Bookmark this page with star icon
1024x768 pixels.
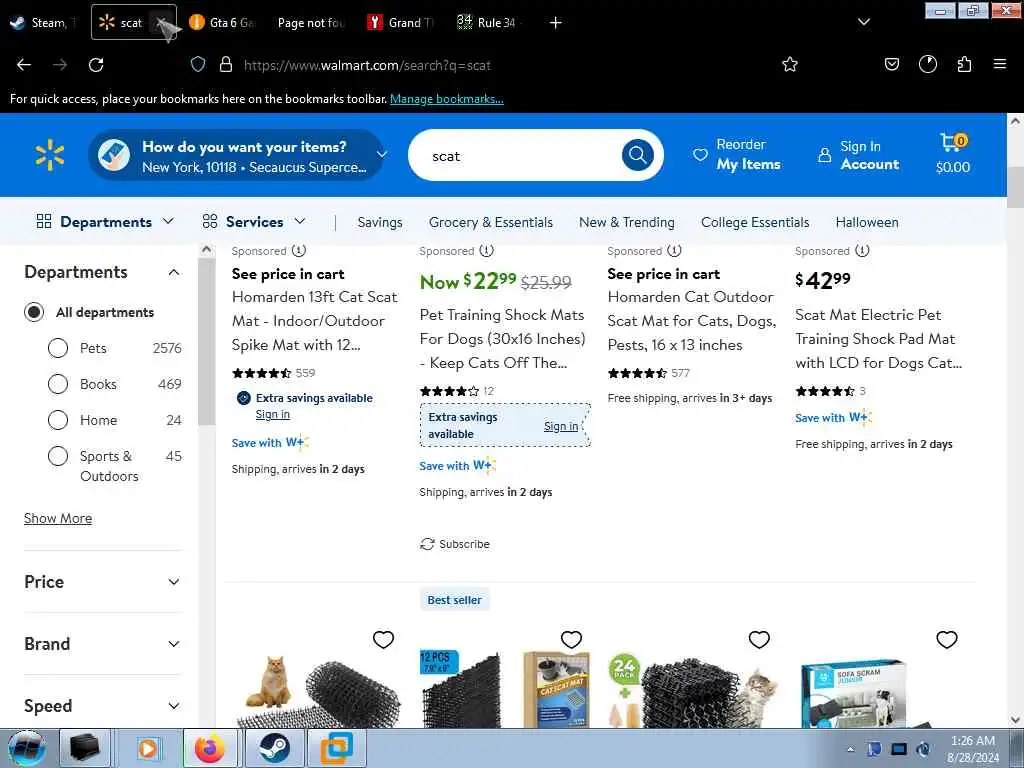click(790, 64)
